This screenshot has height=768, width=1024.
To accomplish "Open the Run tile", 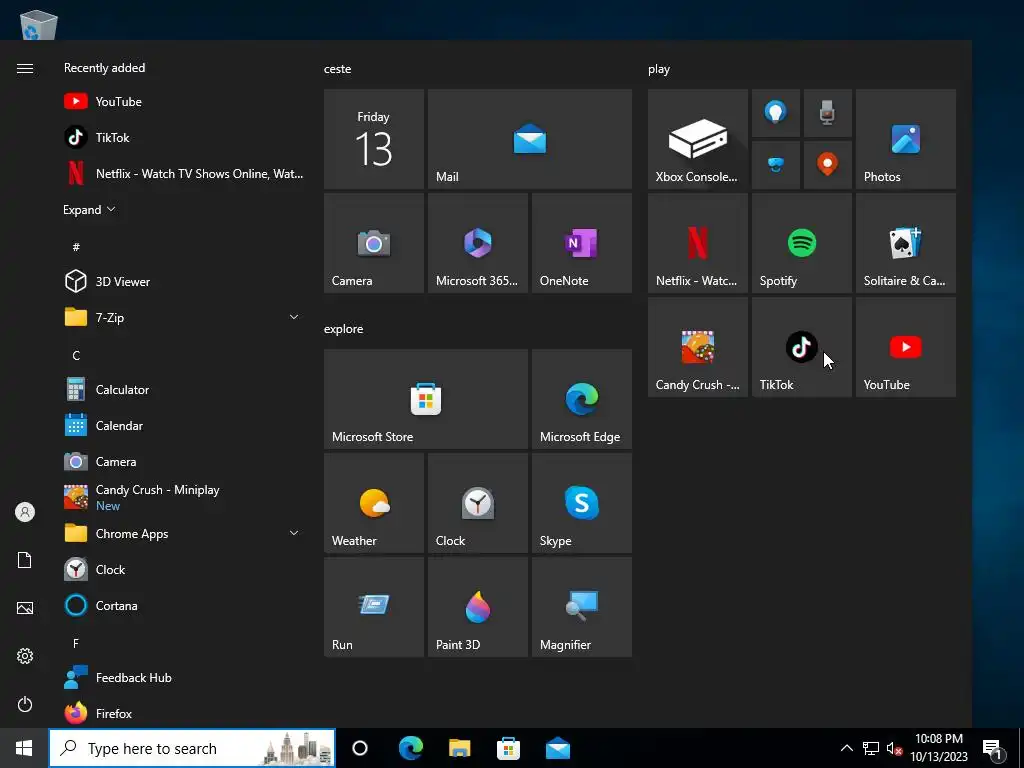I will [x=374, y=607].
